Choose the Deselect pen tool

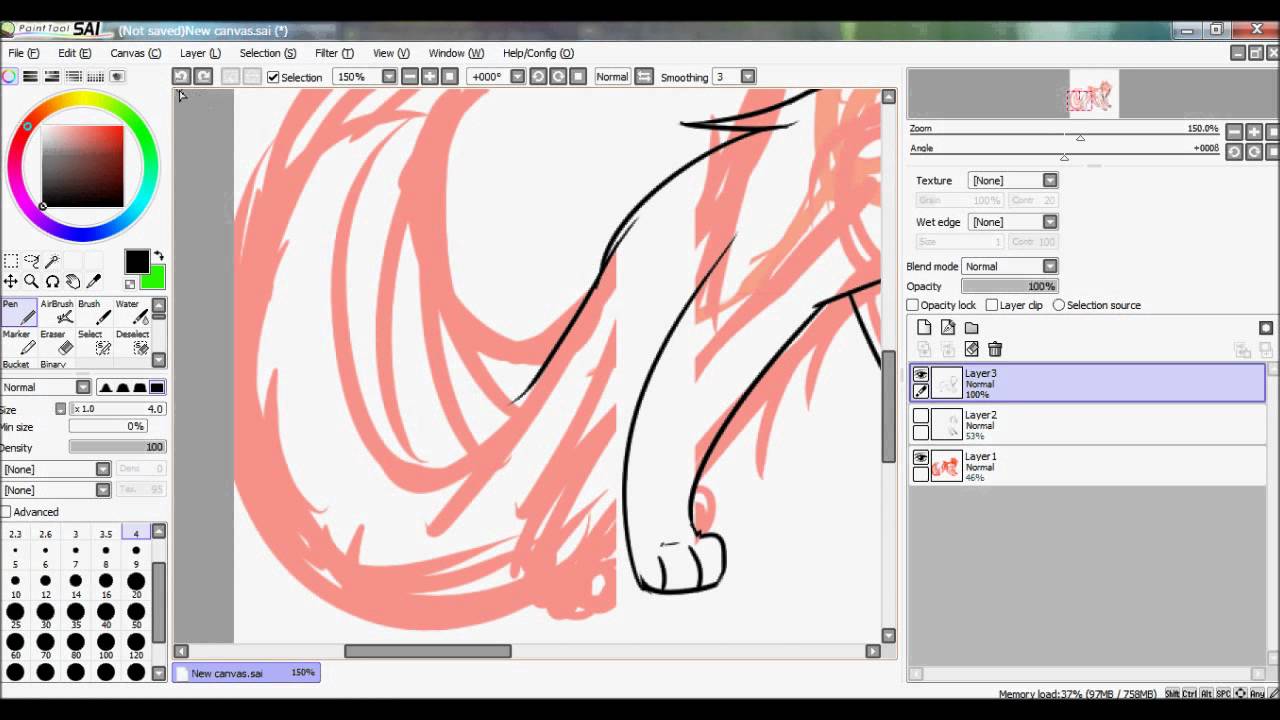point(131,342)
